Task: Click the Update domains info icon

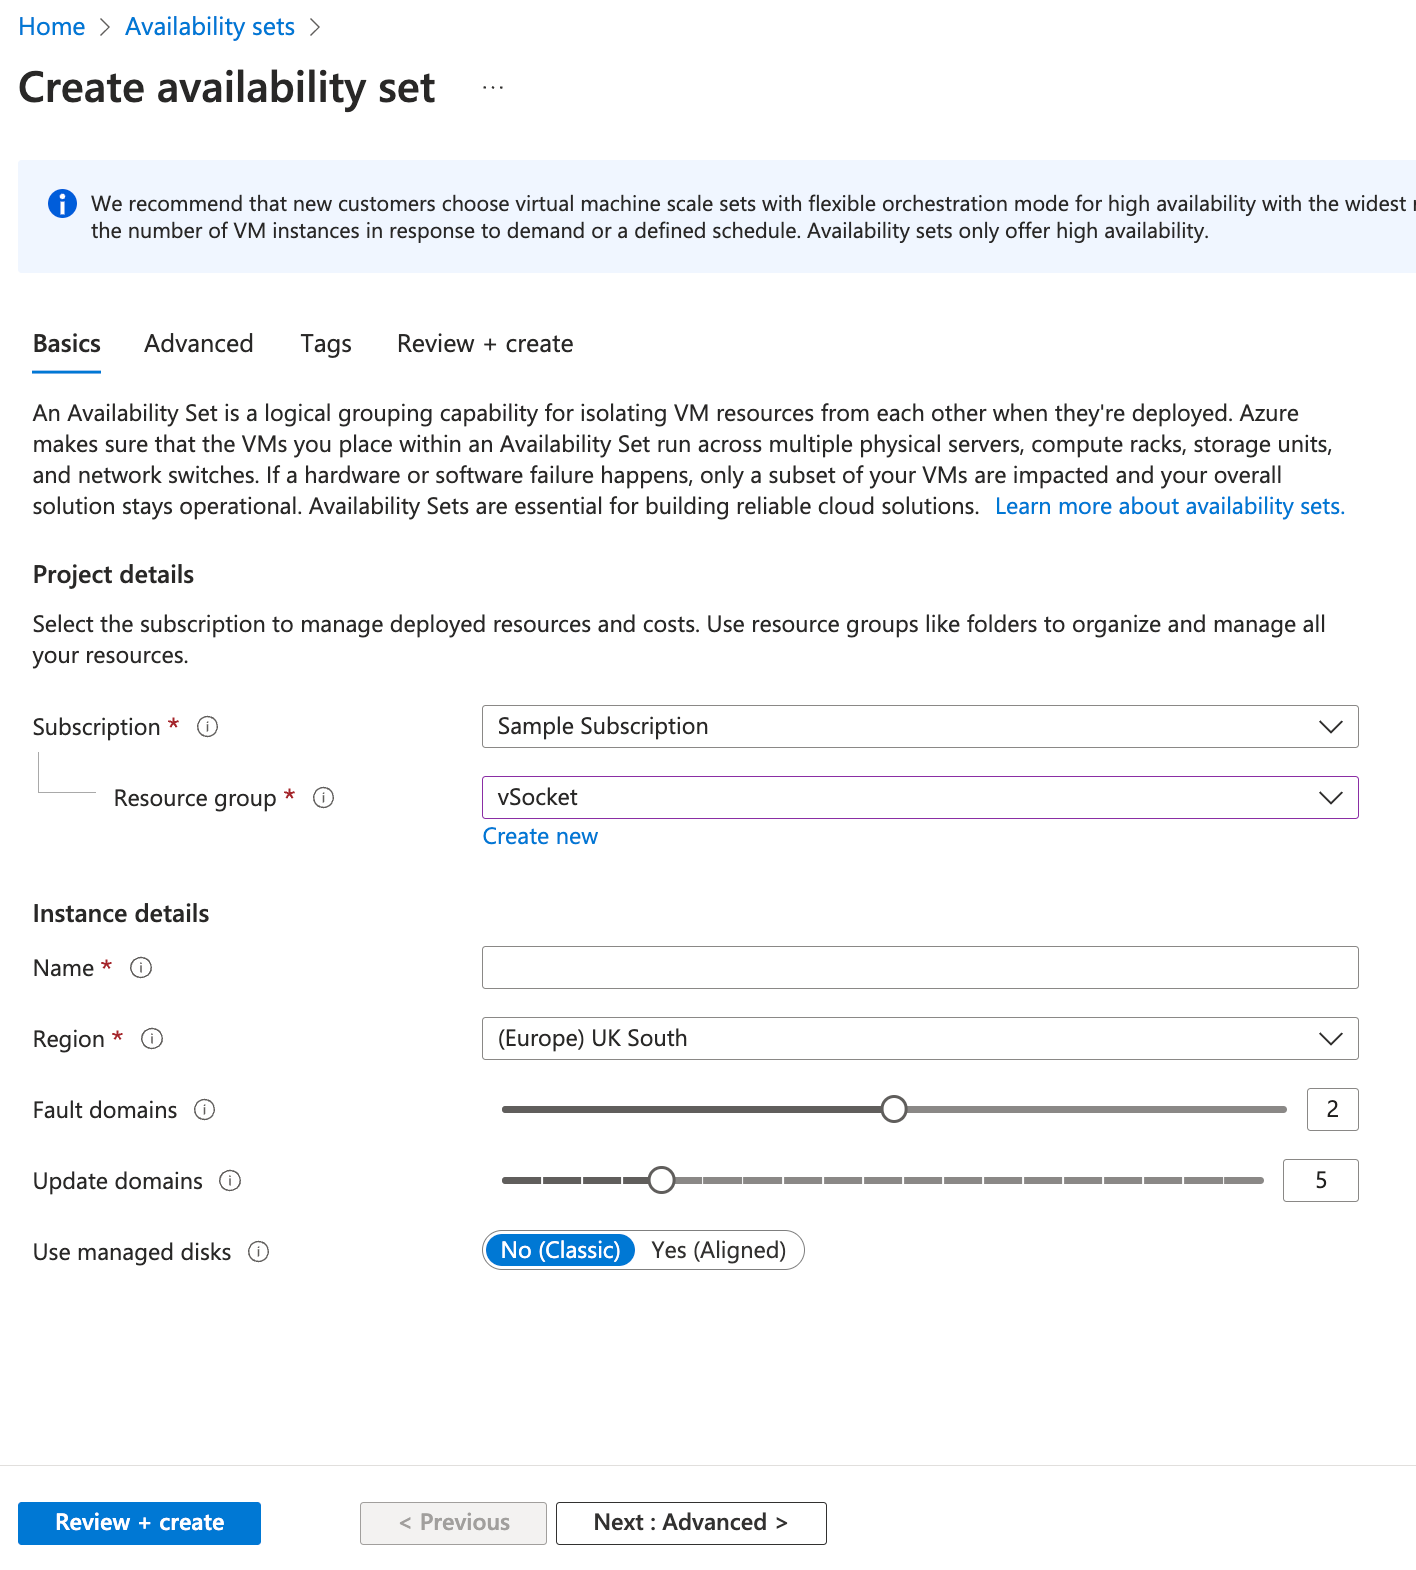Action: coord(230,1181)
